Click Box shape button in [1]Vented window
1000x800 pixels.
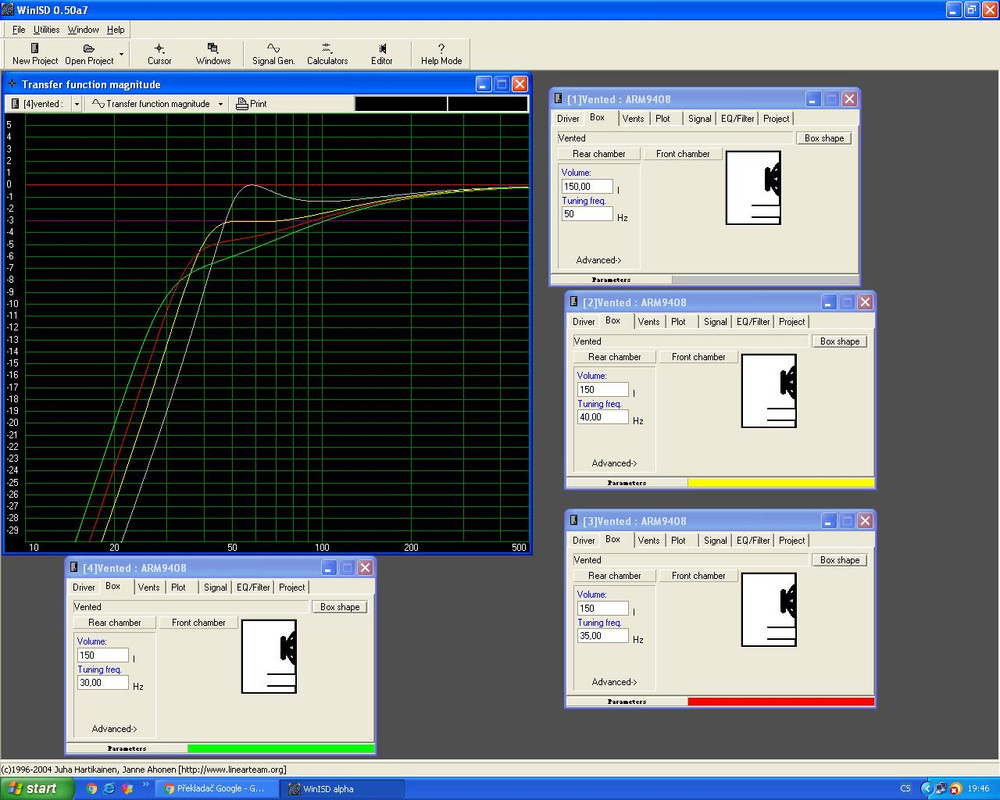[824, 138]
